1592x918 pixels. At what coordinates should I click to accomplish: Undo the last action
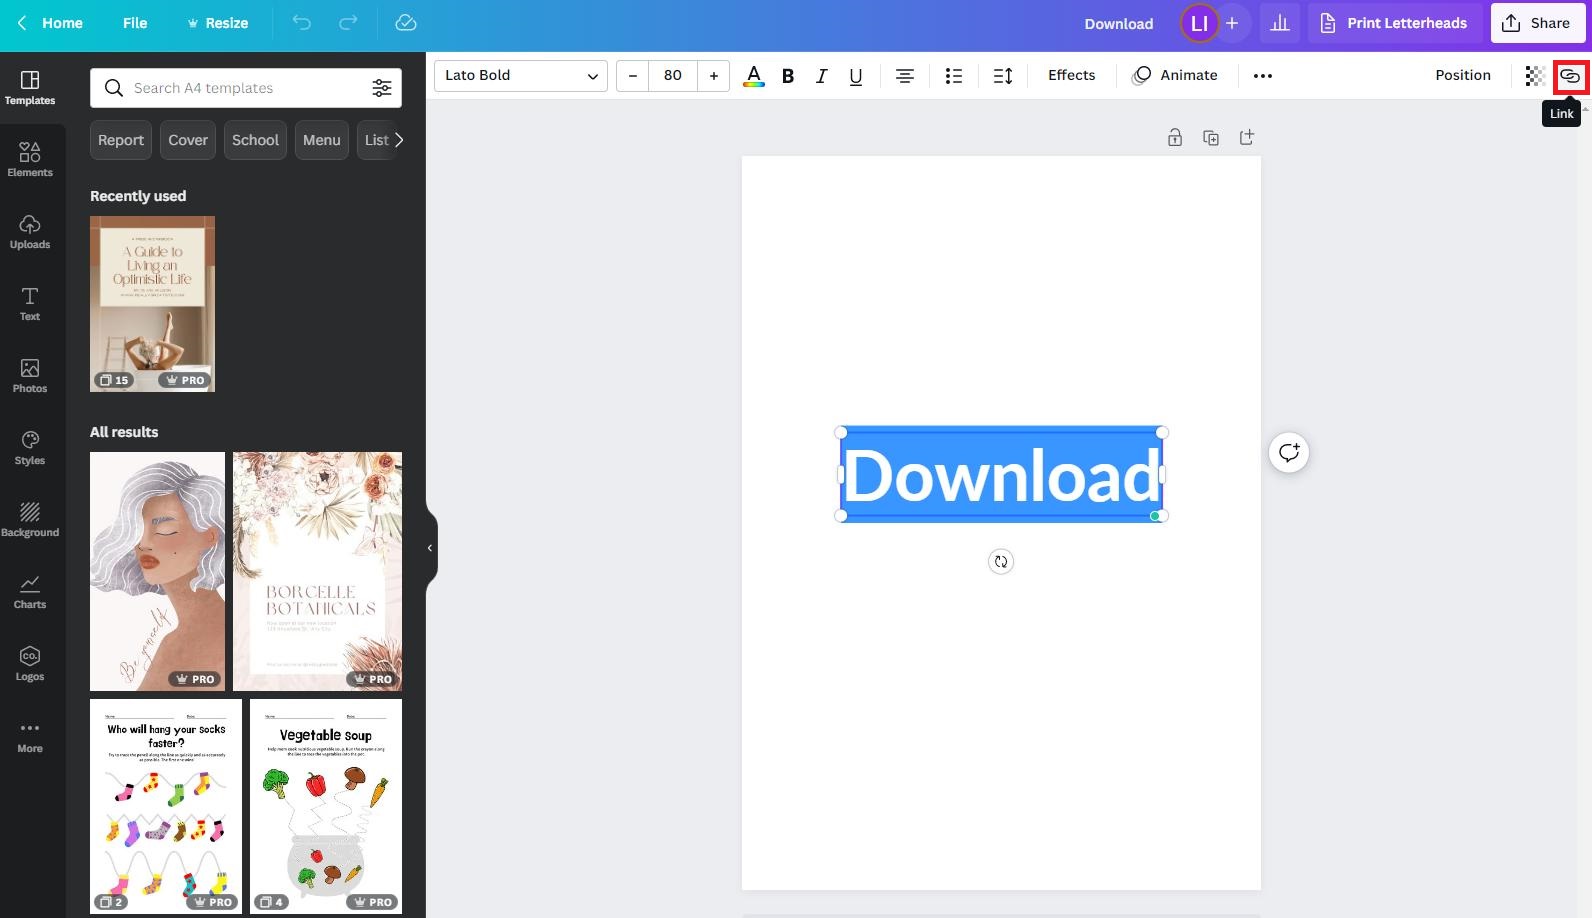click(x=301, y=23)
